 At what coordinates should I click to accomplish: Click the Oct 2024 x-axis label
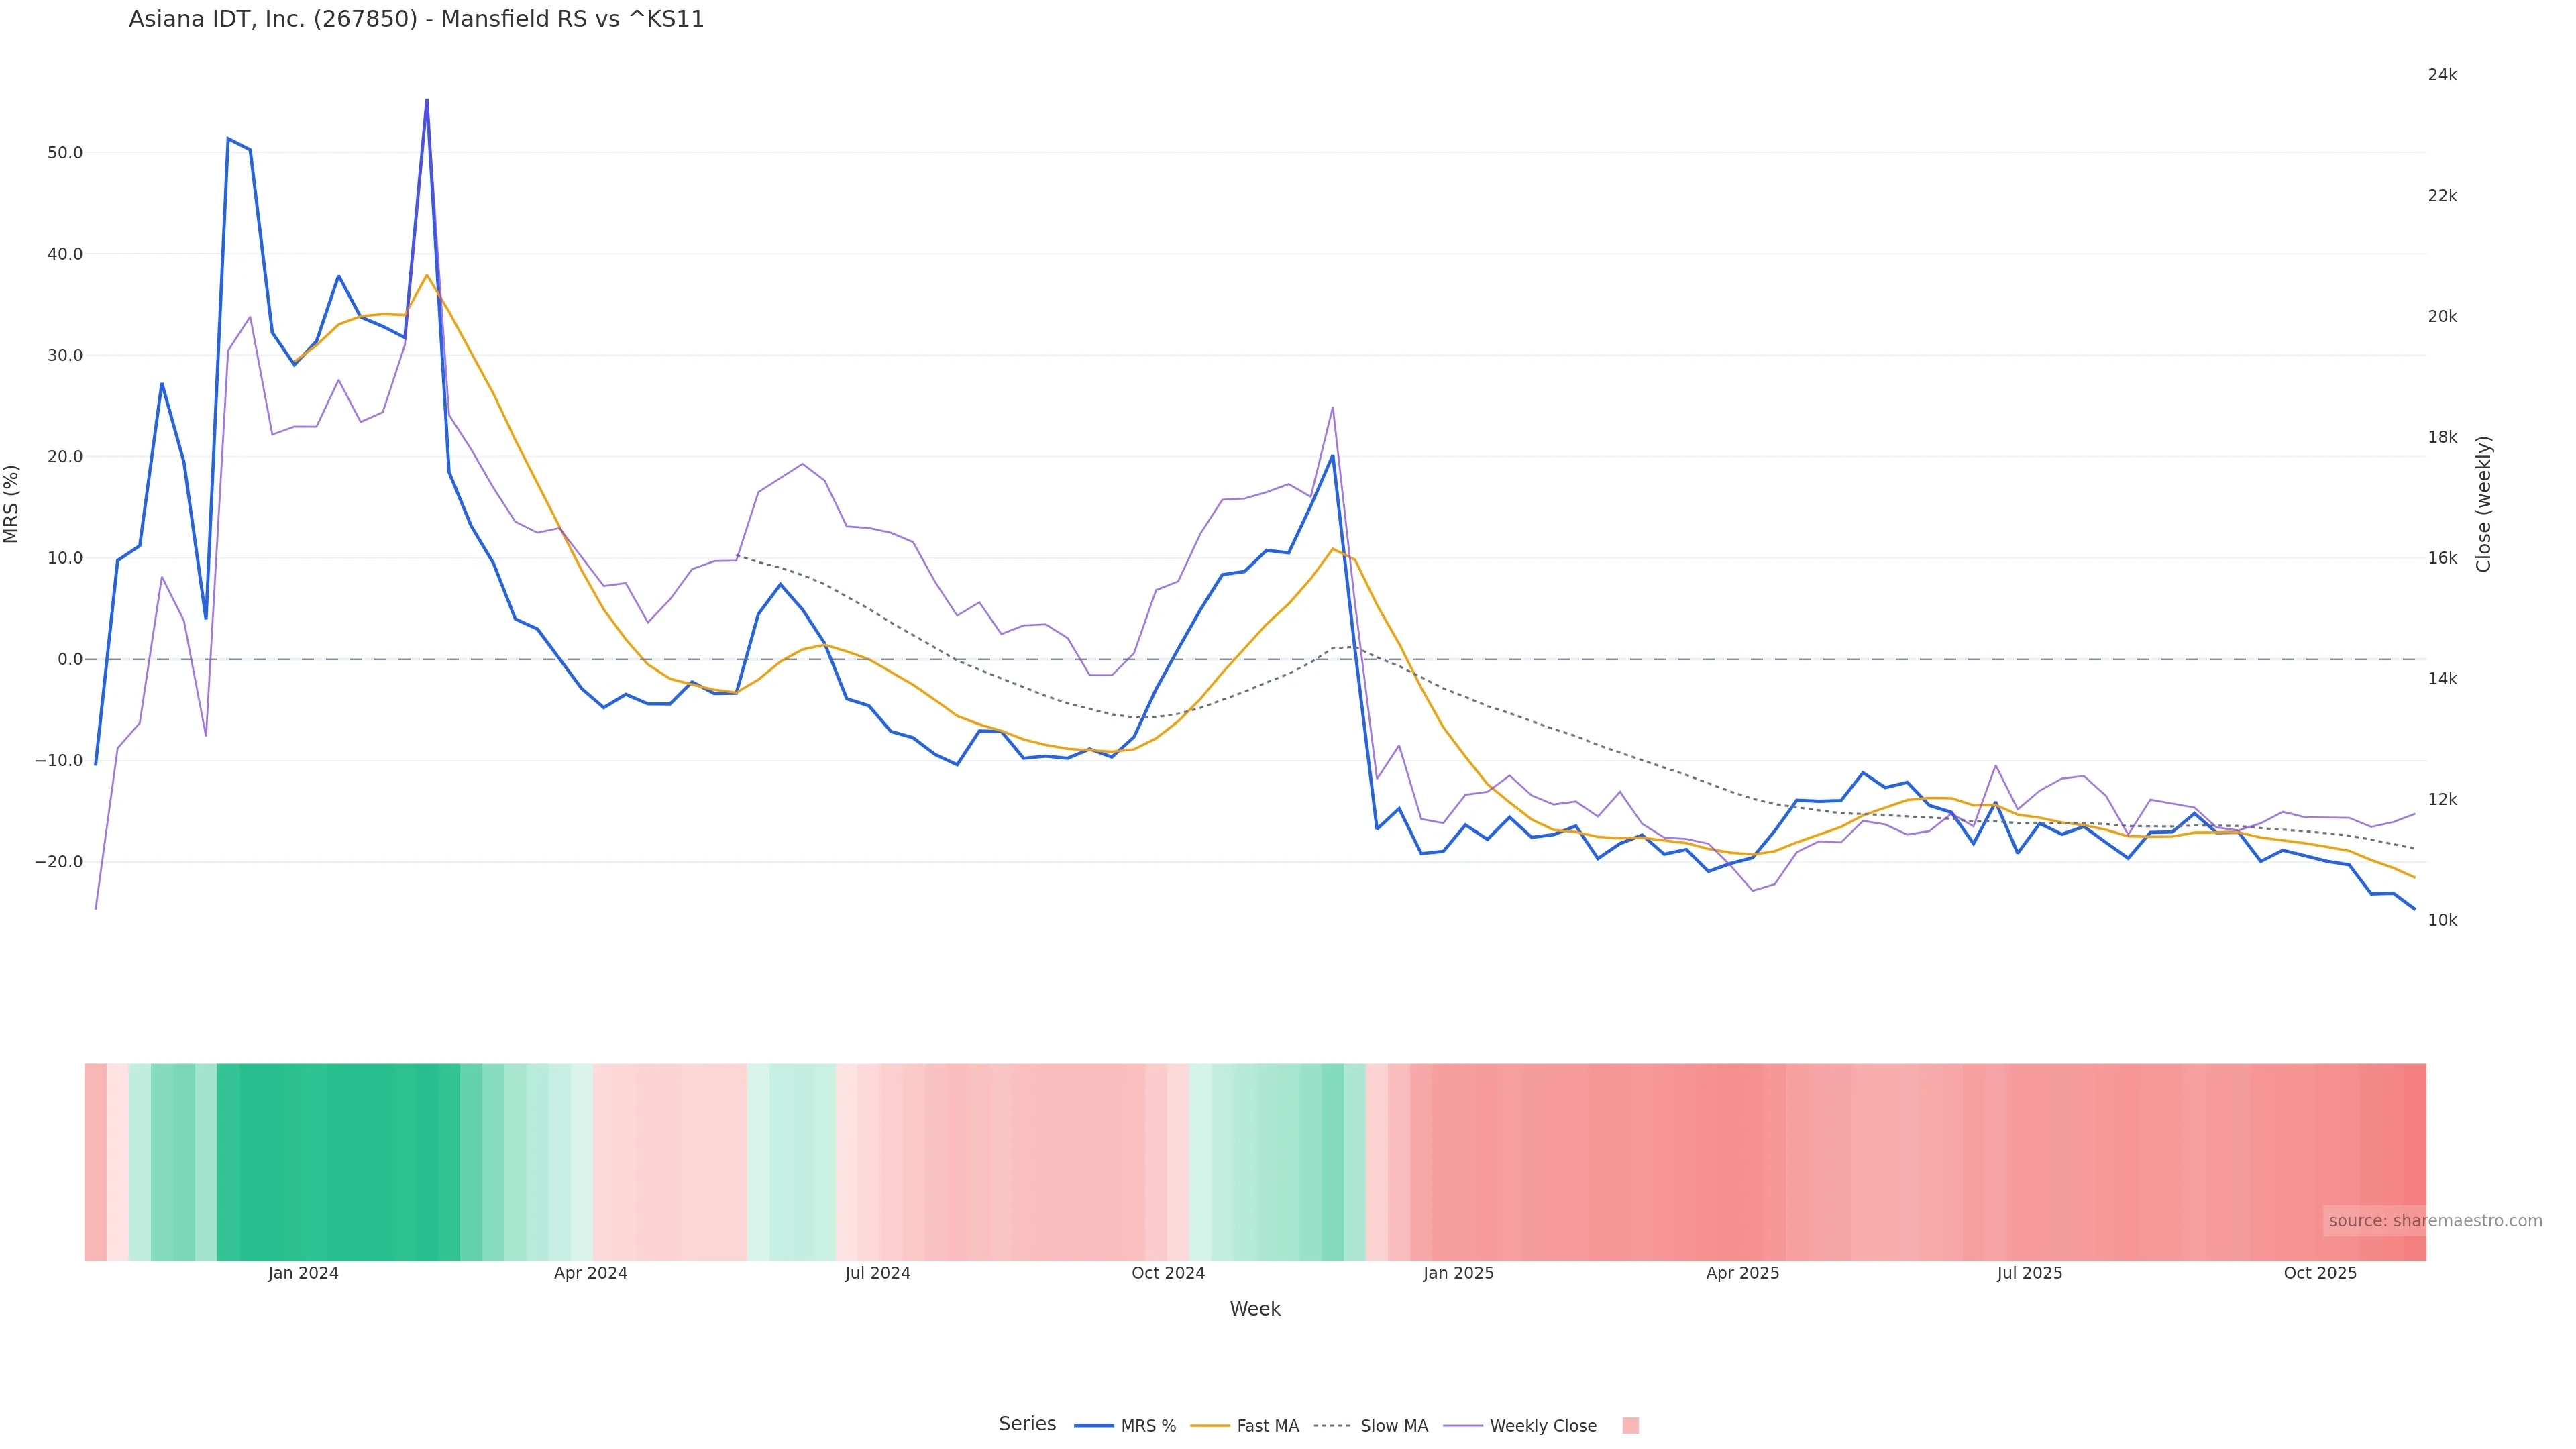(1168, 1273)
